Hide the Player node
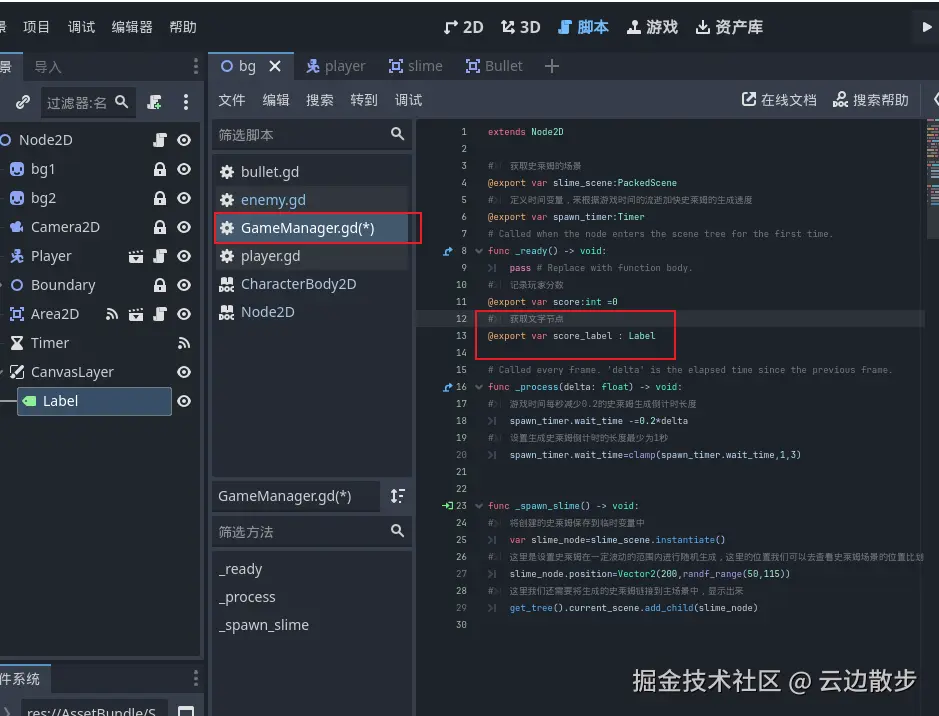This screenshot has width=939, height=716. pos(184,256)
